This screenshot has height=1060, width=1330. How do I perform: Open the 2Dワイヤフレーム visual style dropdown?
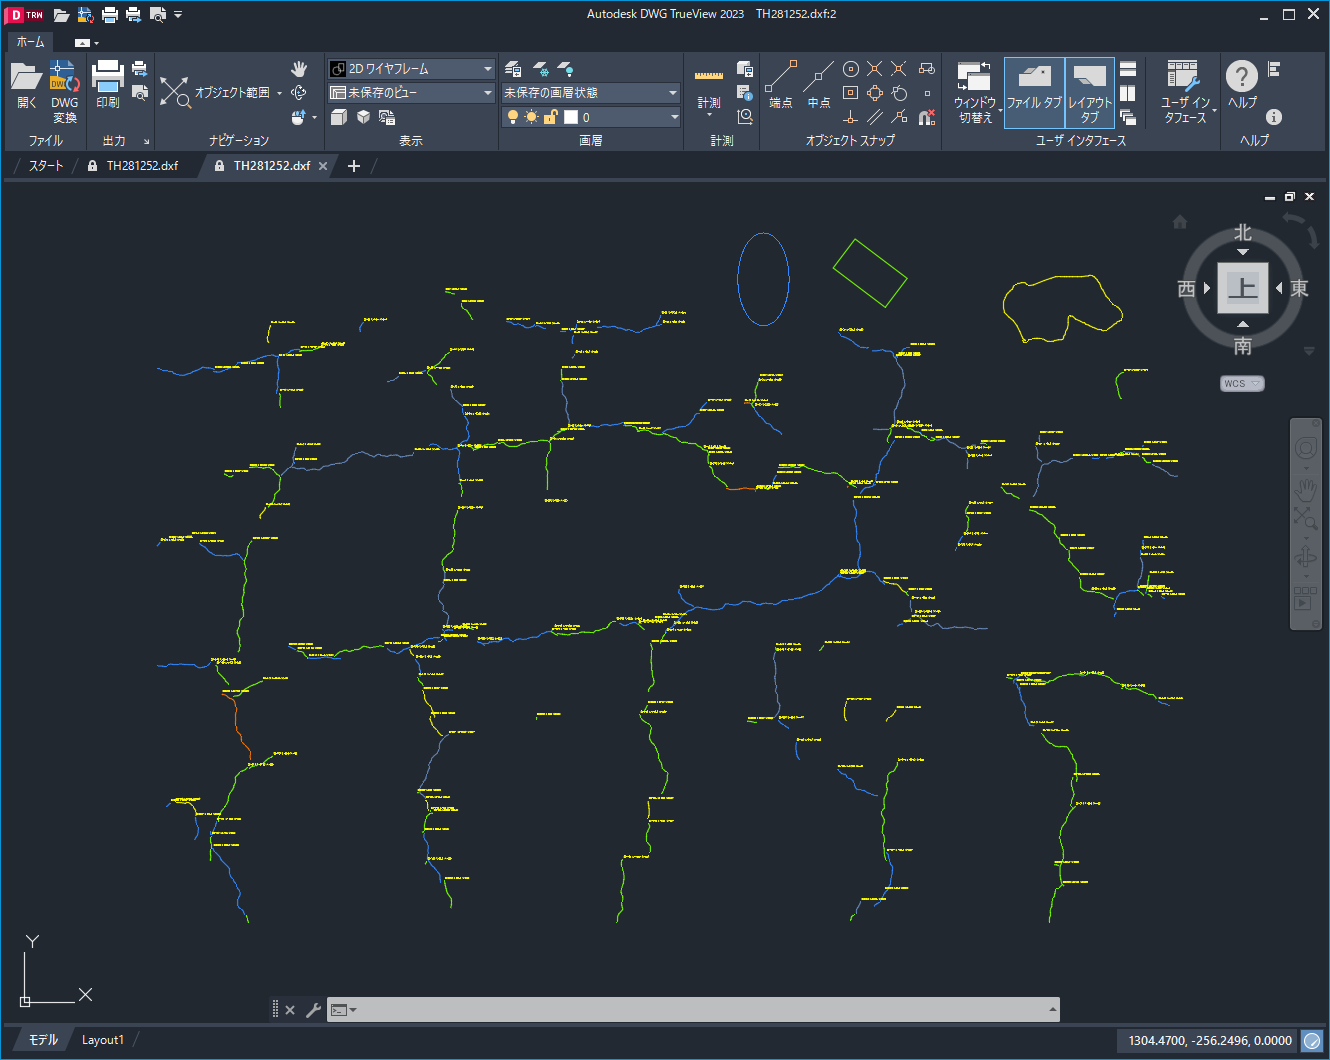[411, 69]
